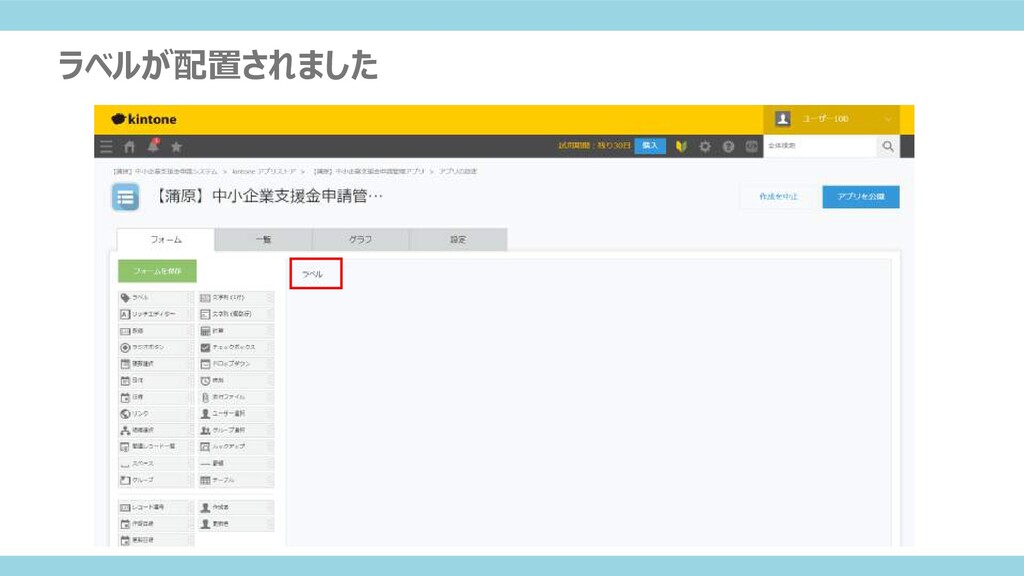The height and width of the screenshot is (576, 1024).
Task: Click the blue 購入 button
Action: 650,146
